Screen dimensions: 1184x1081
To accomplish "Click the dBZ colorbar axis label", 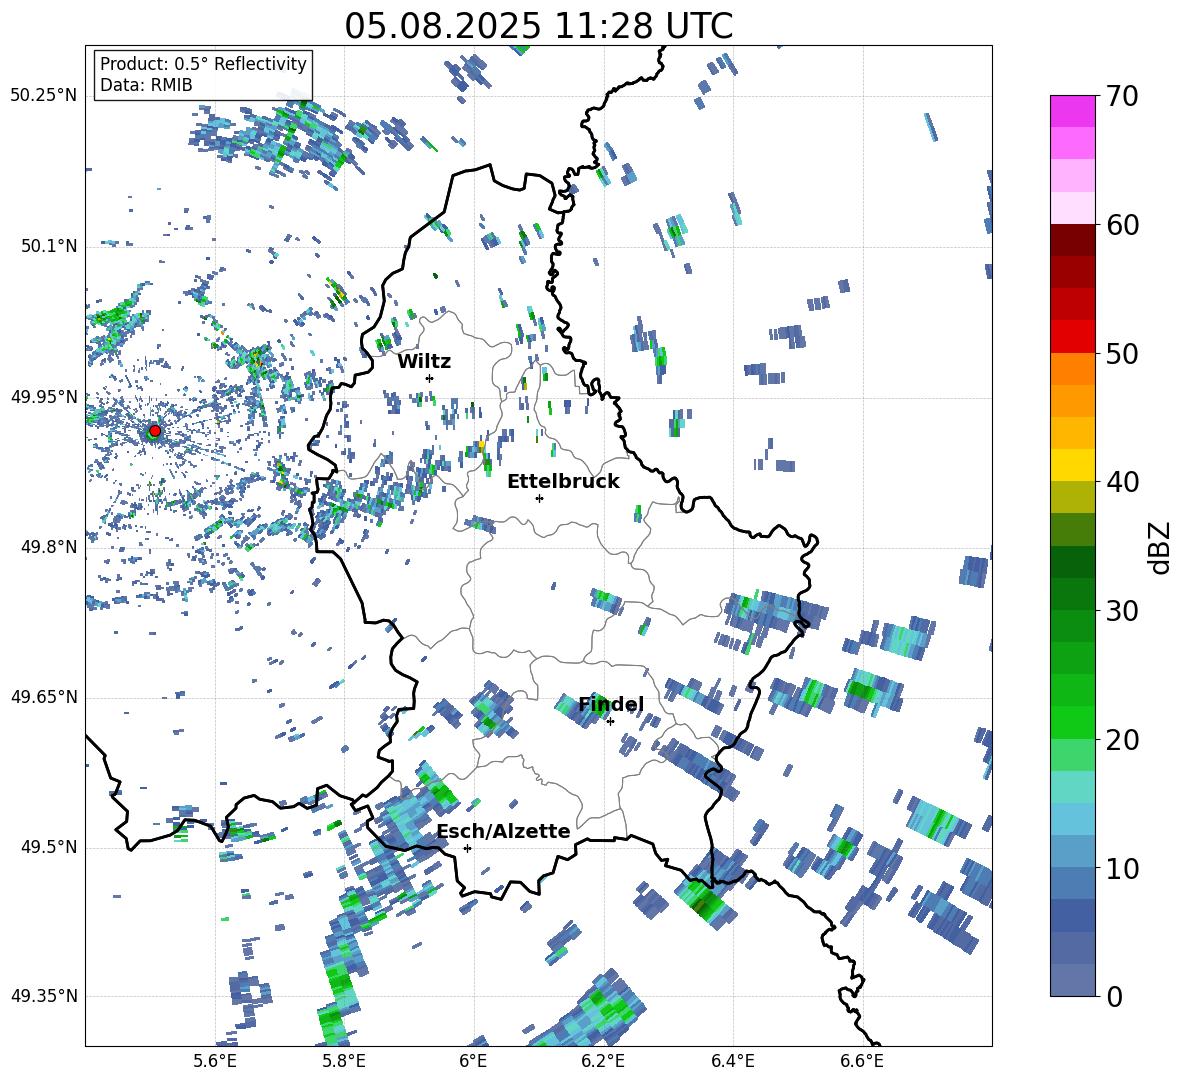I will pyautogui.click(x=1161, y=547).
